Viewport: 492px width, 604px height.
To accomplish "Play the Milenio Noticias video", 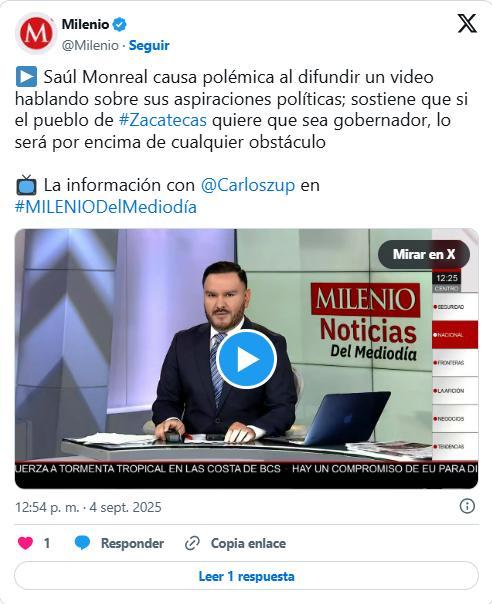I will coord(247,359).
